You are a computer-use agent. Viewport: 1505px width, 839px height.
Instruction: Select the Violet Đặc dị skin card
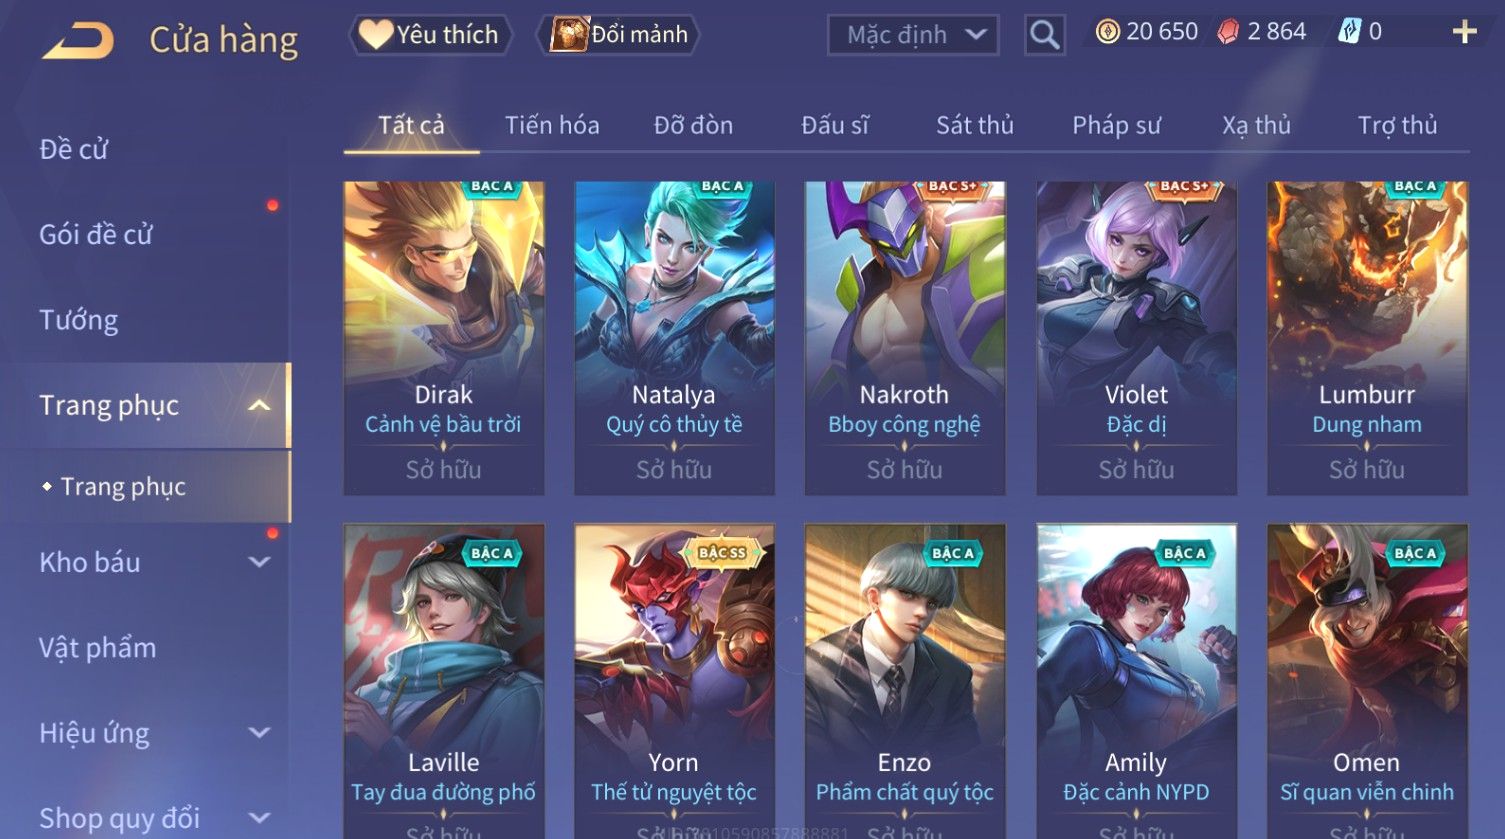point(1136,338)
